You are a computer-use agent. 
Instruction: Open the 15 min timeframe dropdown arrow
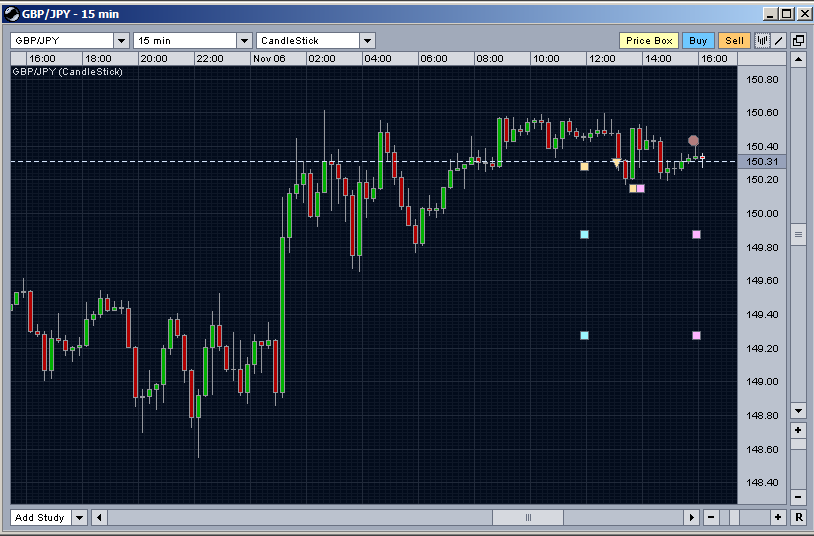pos(245,41)
